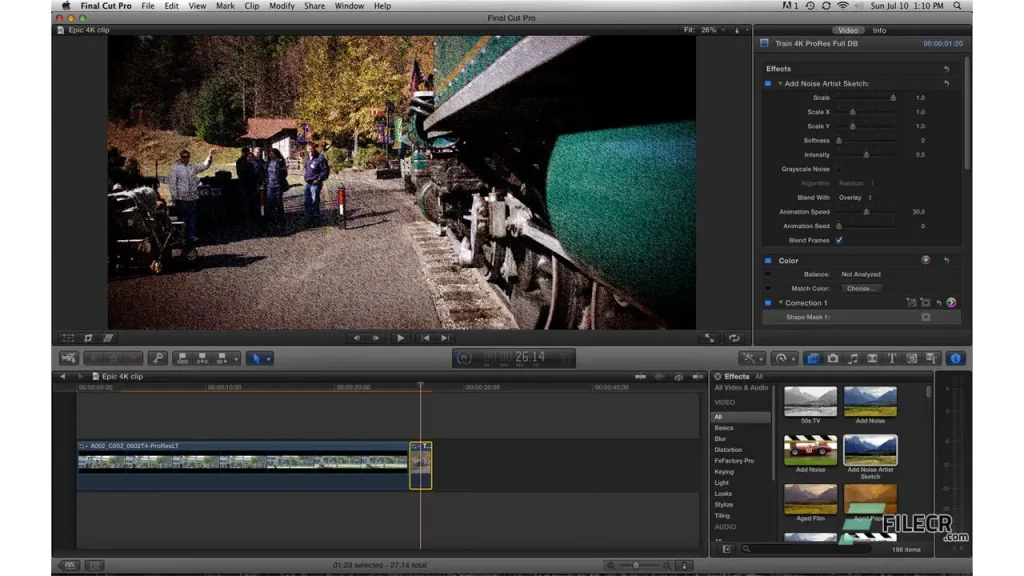Click the Match Color Choose button
The height and width of the screenshot is (576, 1024).
click(x=859, y=288)
